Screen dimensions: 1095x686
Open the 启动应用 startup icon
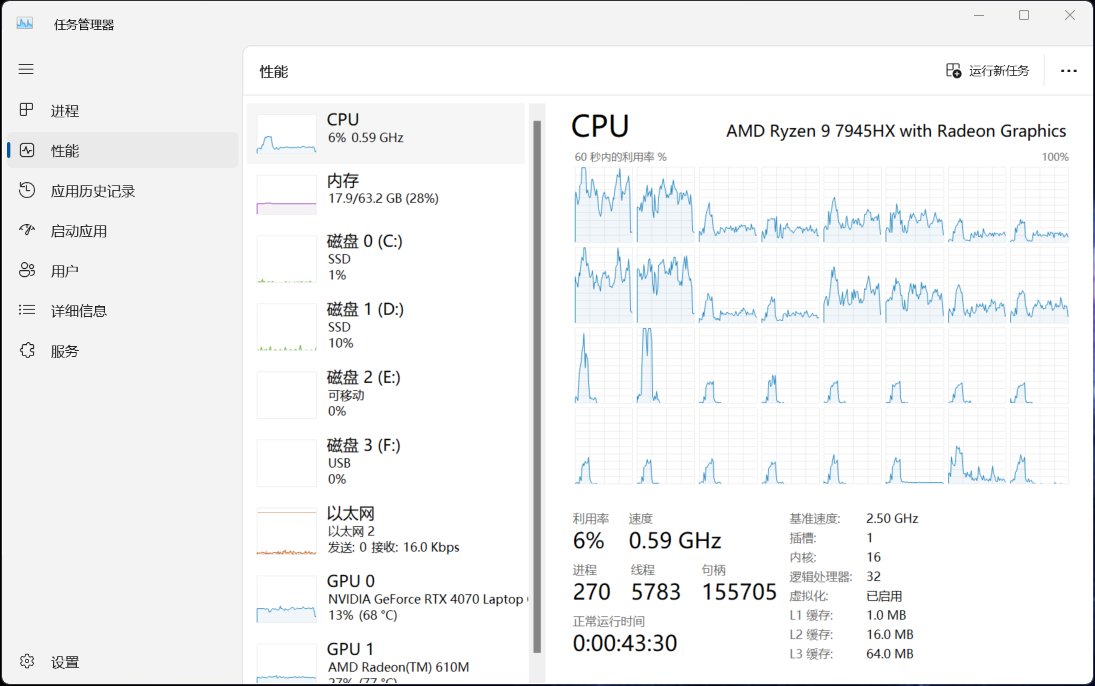click(27, 230)
